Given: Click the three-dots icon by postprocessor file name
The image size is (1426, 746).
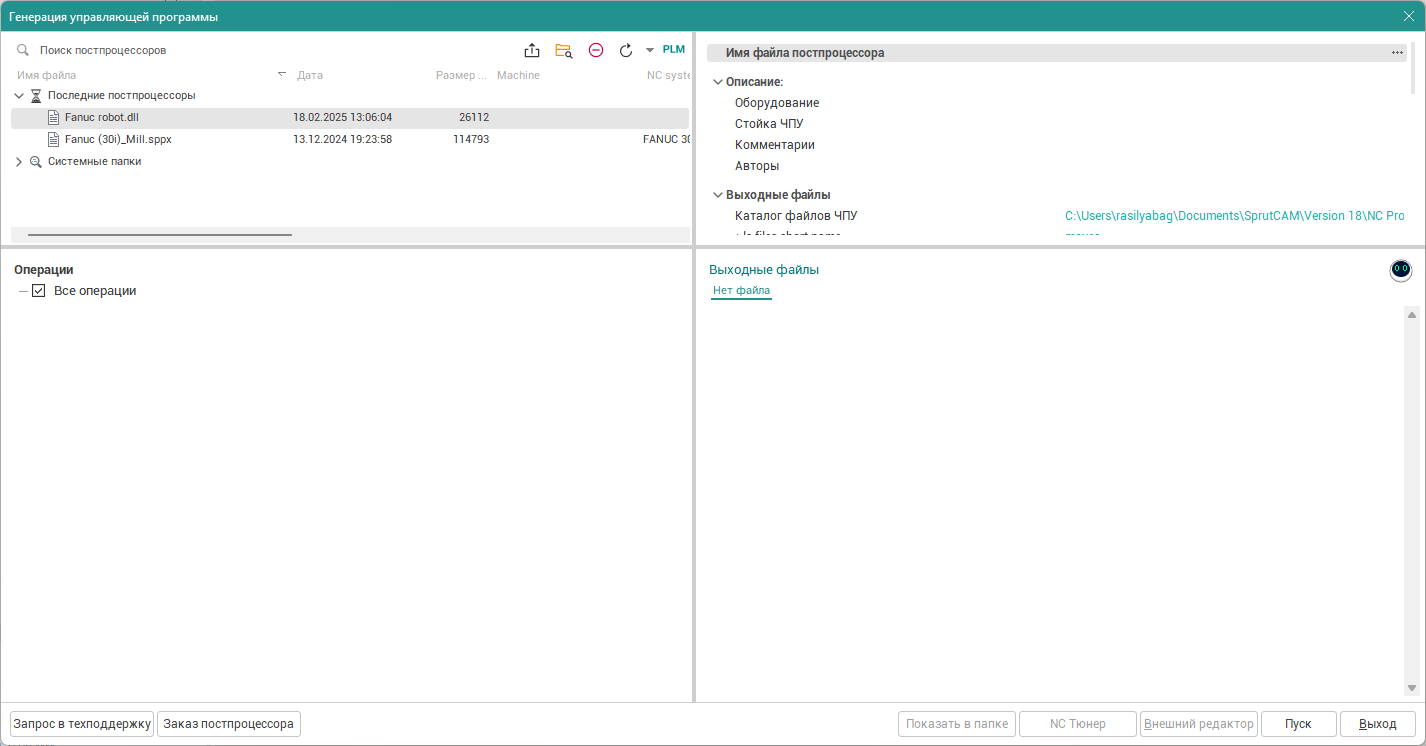Looking at the screenshot, I should (1397, 53).
